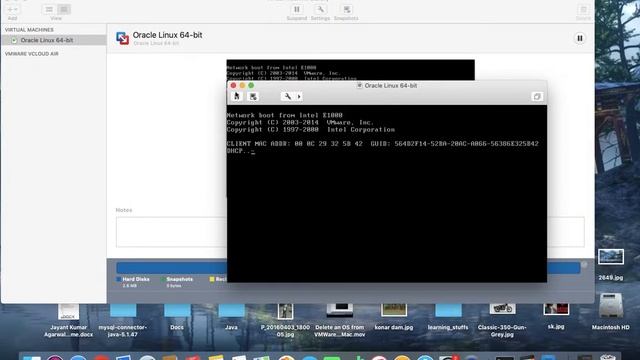Select 2649.jpg file on desktop
640x360 pixels.
tap(611, 264)
